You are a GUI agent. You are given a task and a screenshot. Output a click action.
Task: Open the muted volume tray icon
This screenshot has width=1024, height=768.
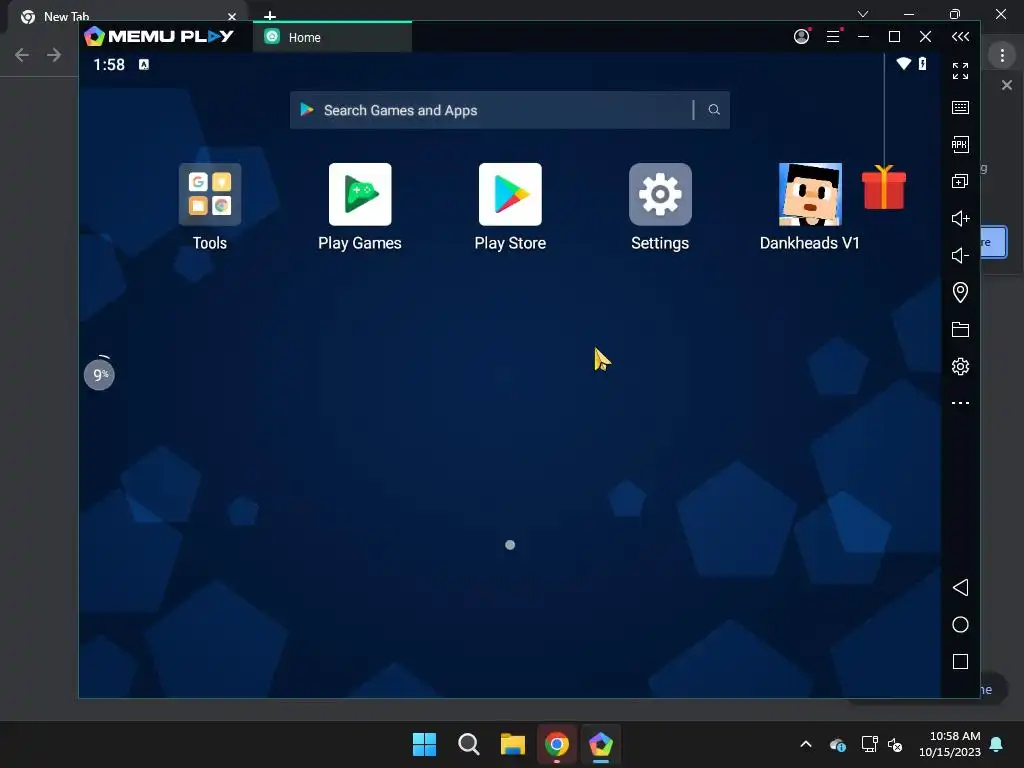[895, 744]
